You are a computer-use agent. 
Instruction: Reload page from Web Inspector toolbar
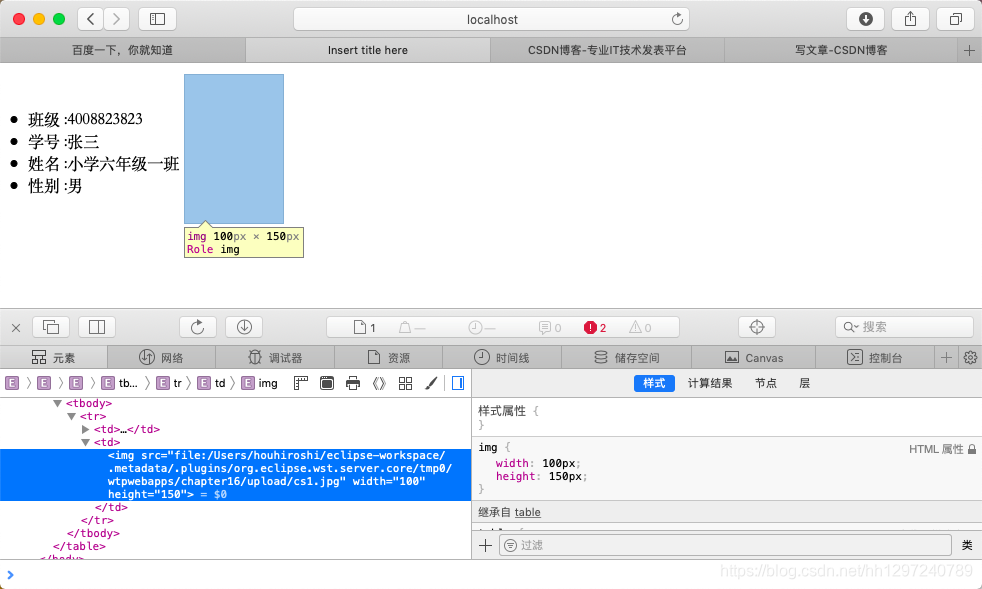pyautogui.click(x=197, y=327)
